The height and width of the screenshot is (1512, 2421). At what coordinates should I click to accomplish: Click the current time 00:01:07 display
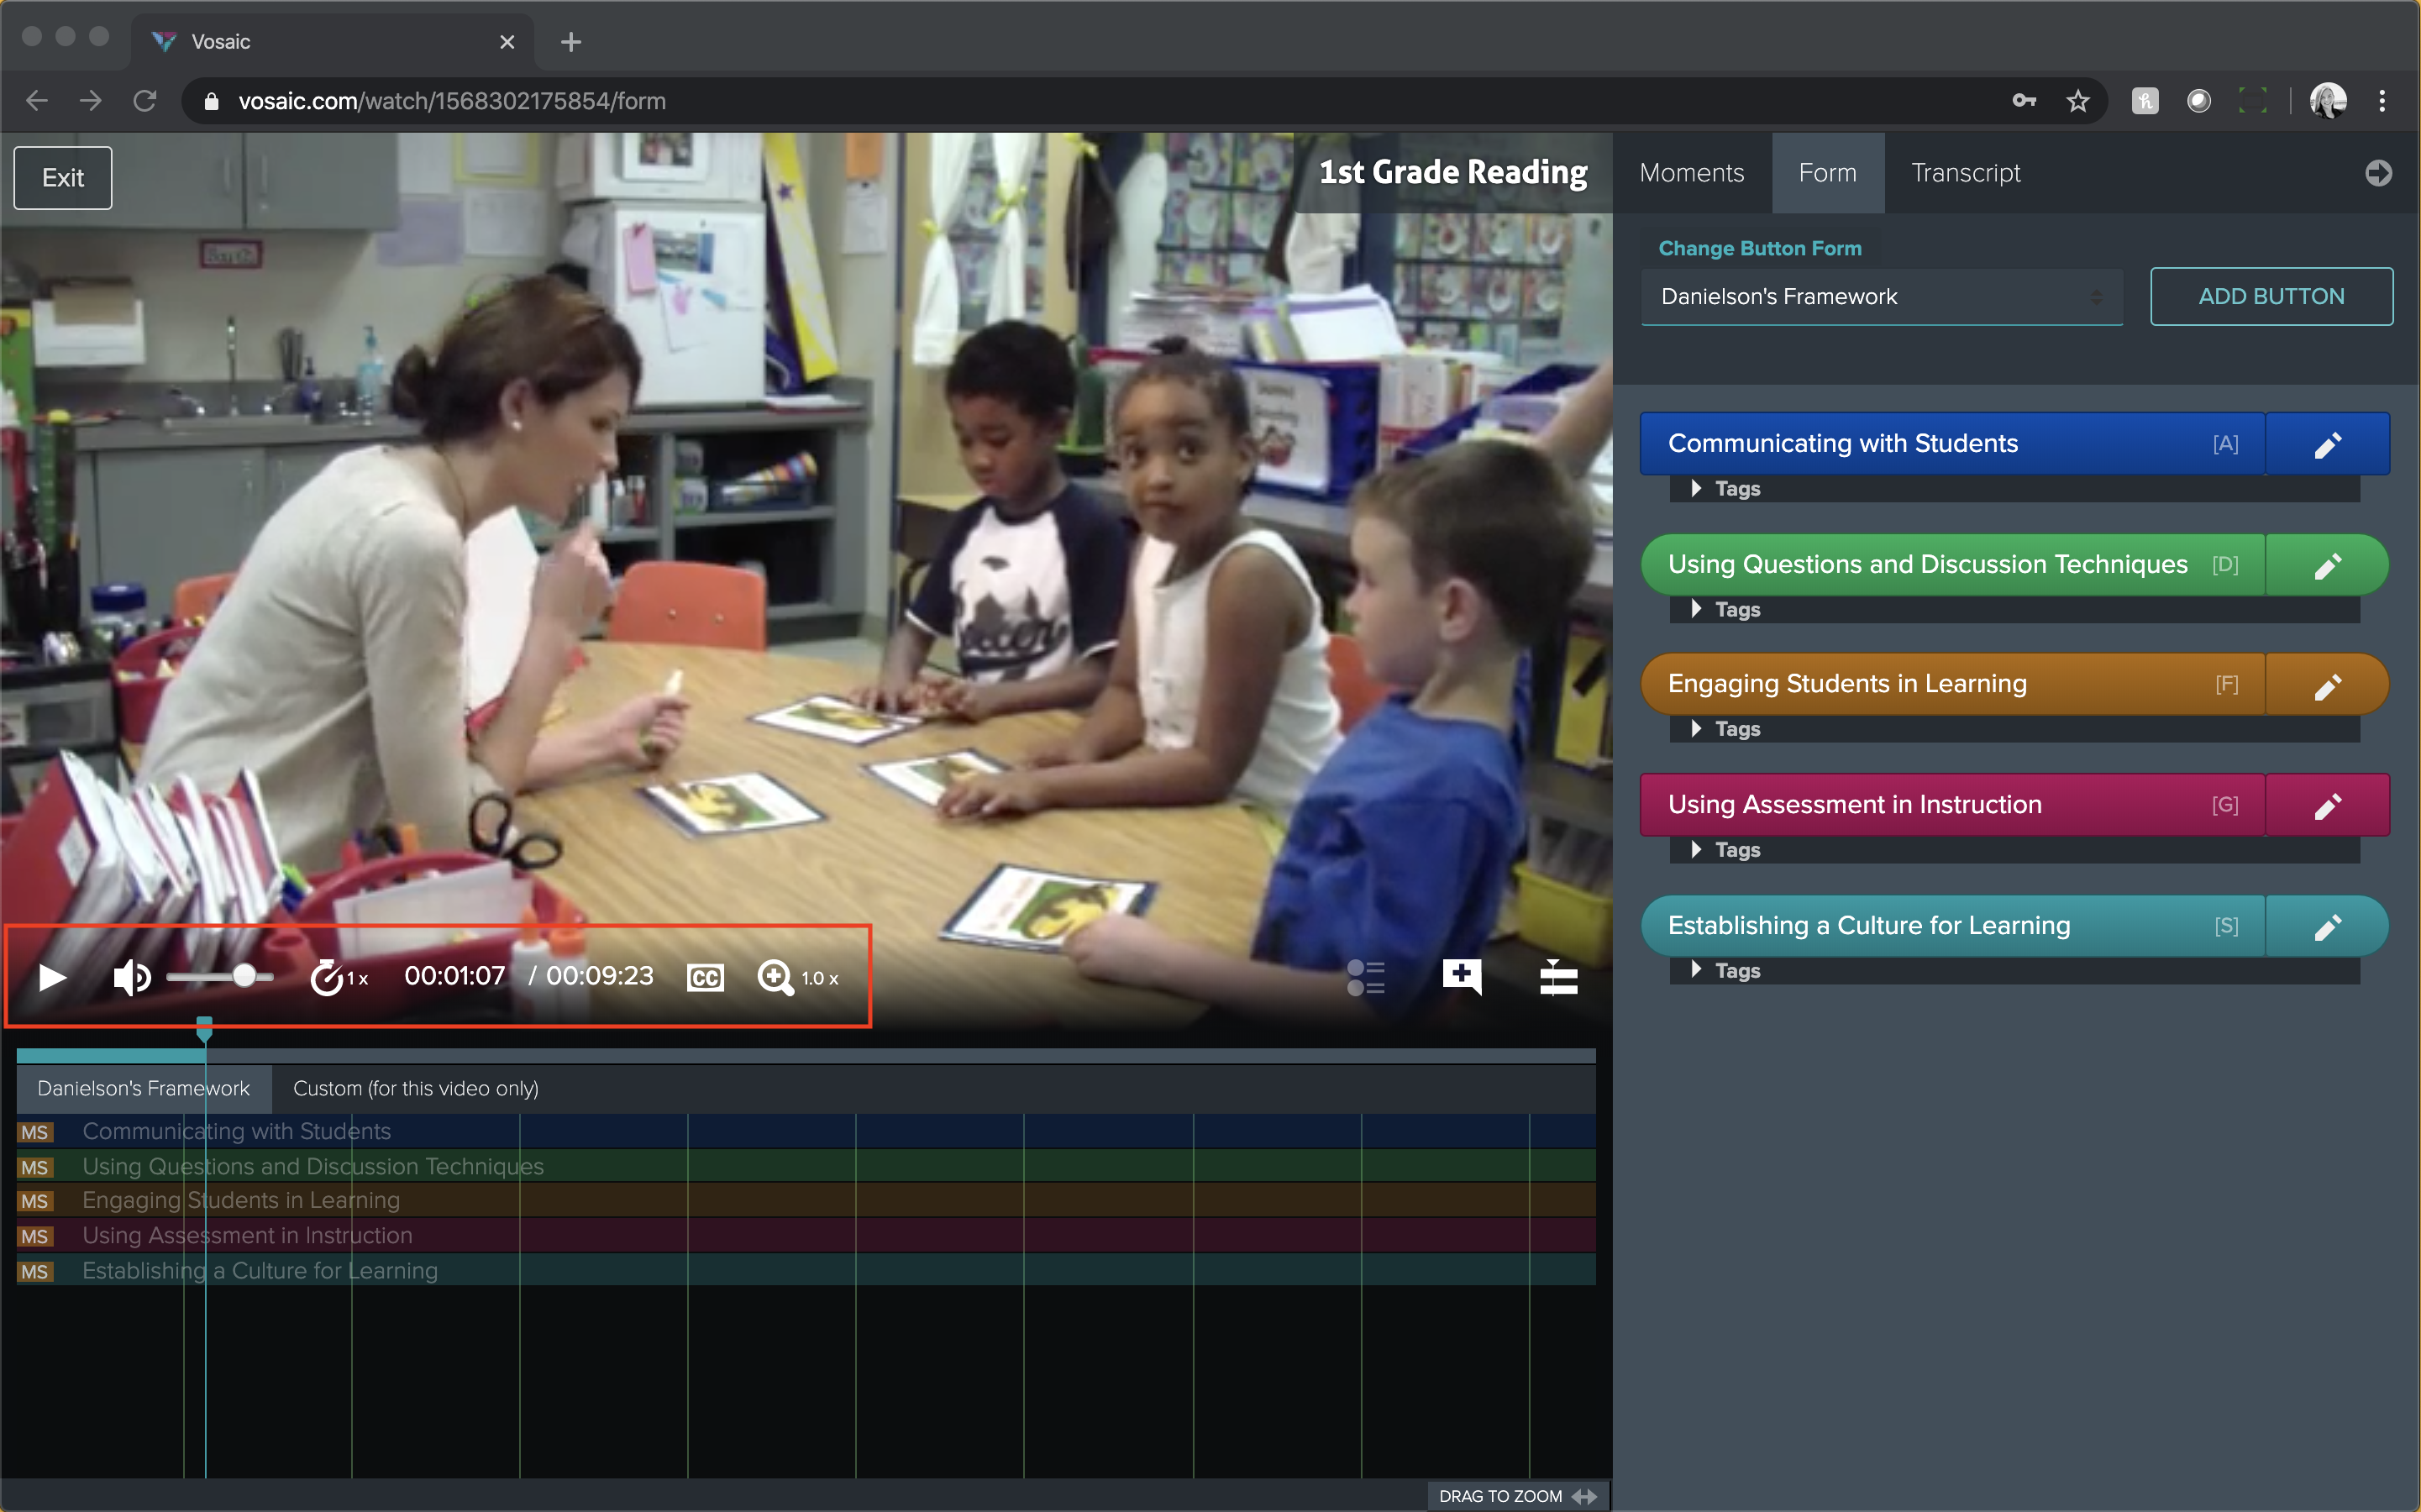454,976
